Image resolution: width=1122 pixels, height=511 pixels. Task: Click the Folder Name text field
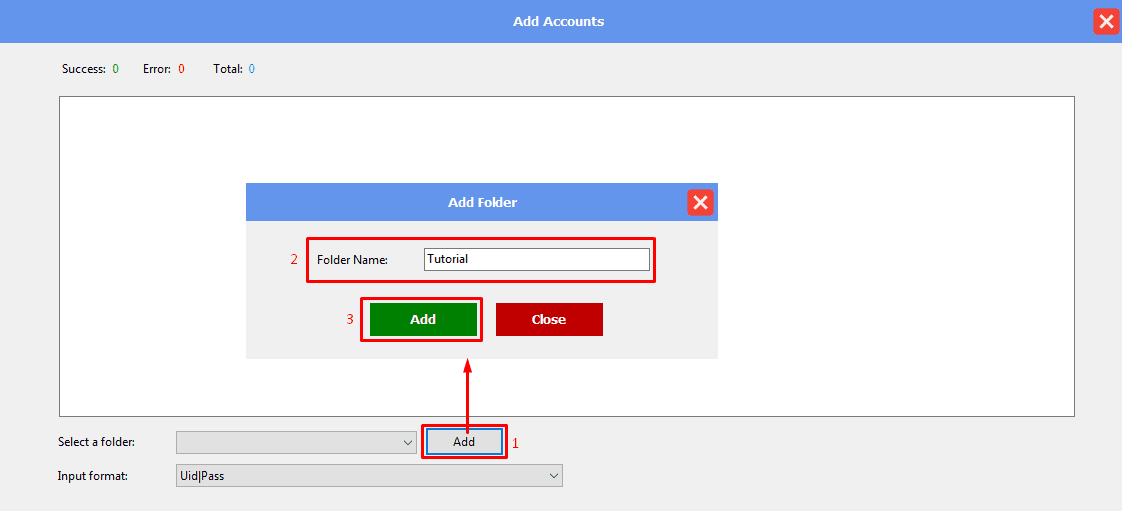point(536,259)
